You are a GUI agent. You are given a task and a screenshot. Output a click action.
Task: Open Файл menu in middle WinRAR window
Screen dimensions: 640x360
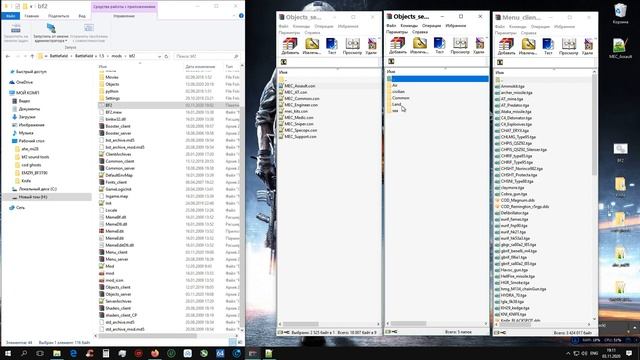click(x=391, y=26)
